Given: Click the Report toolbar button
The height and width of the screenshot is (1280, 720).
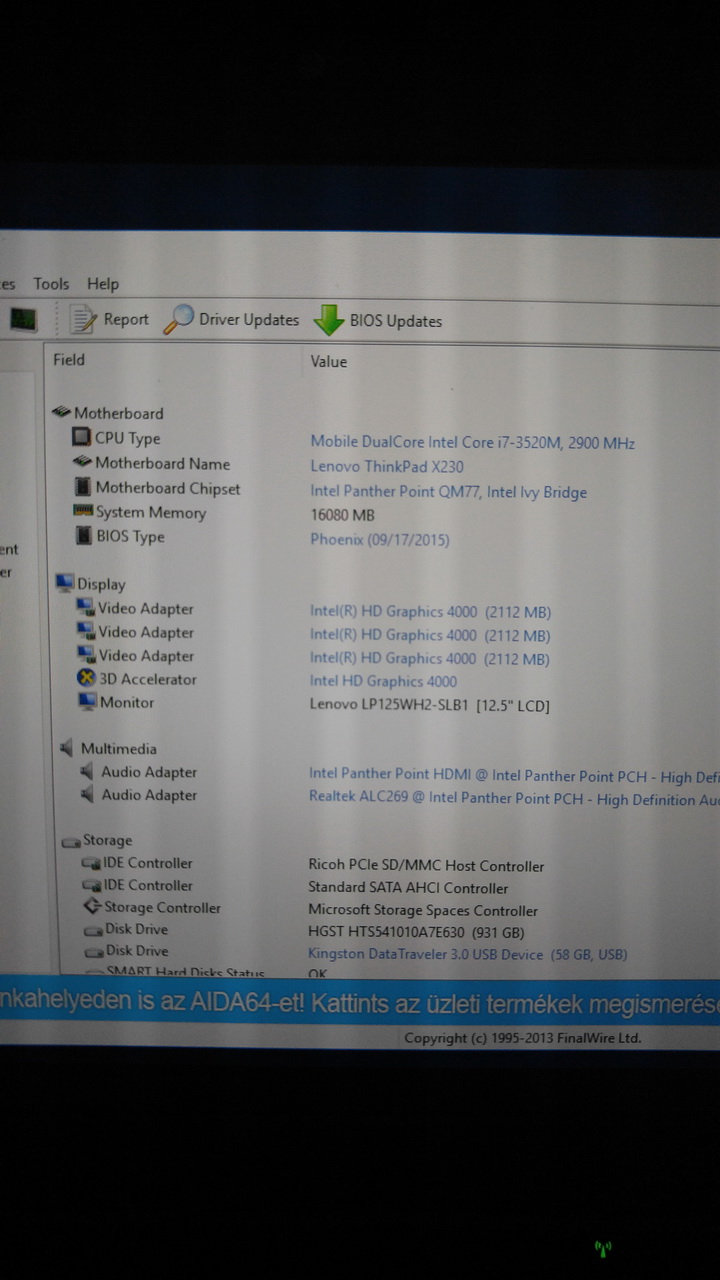Looking at the screenshot, I should click(110, 319).
